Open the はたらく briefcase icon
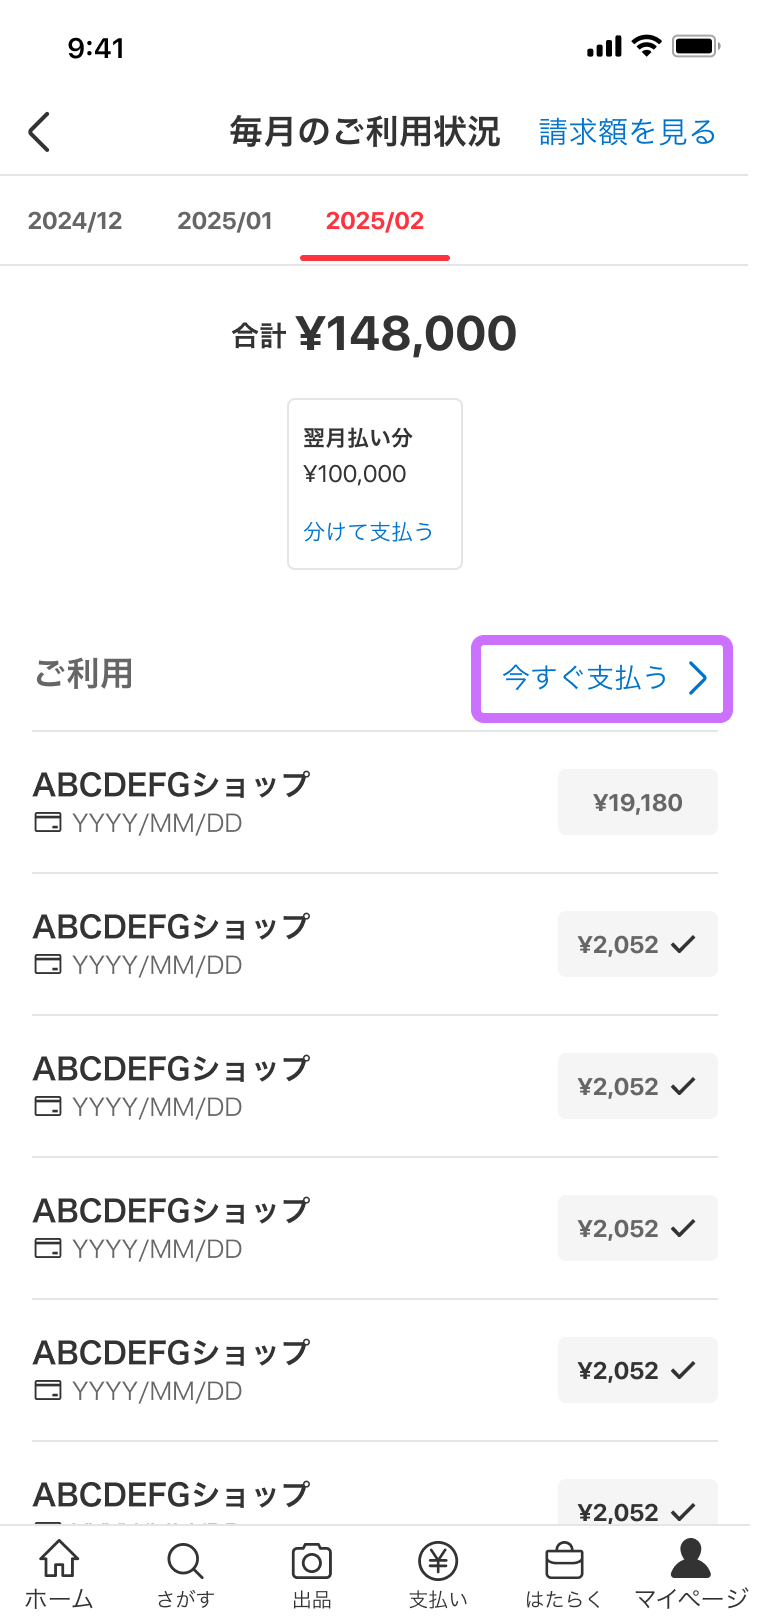 (x=564, y=1560)
